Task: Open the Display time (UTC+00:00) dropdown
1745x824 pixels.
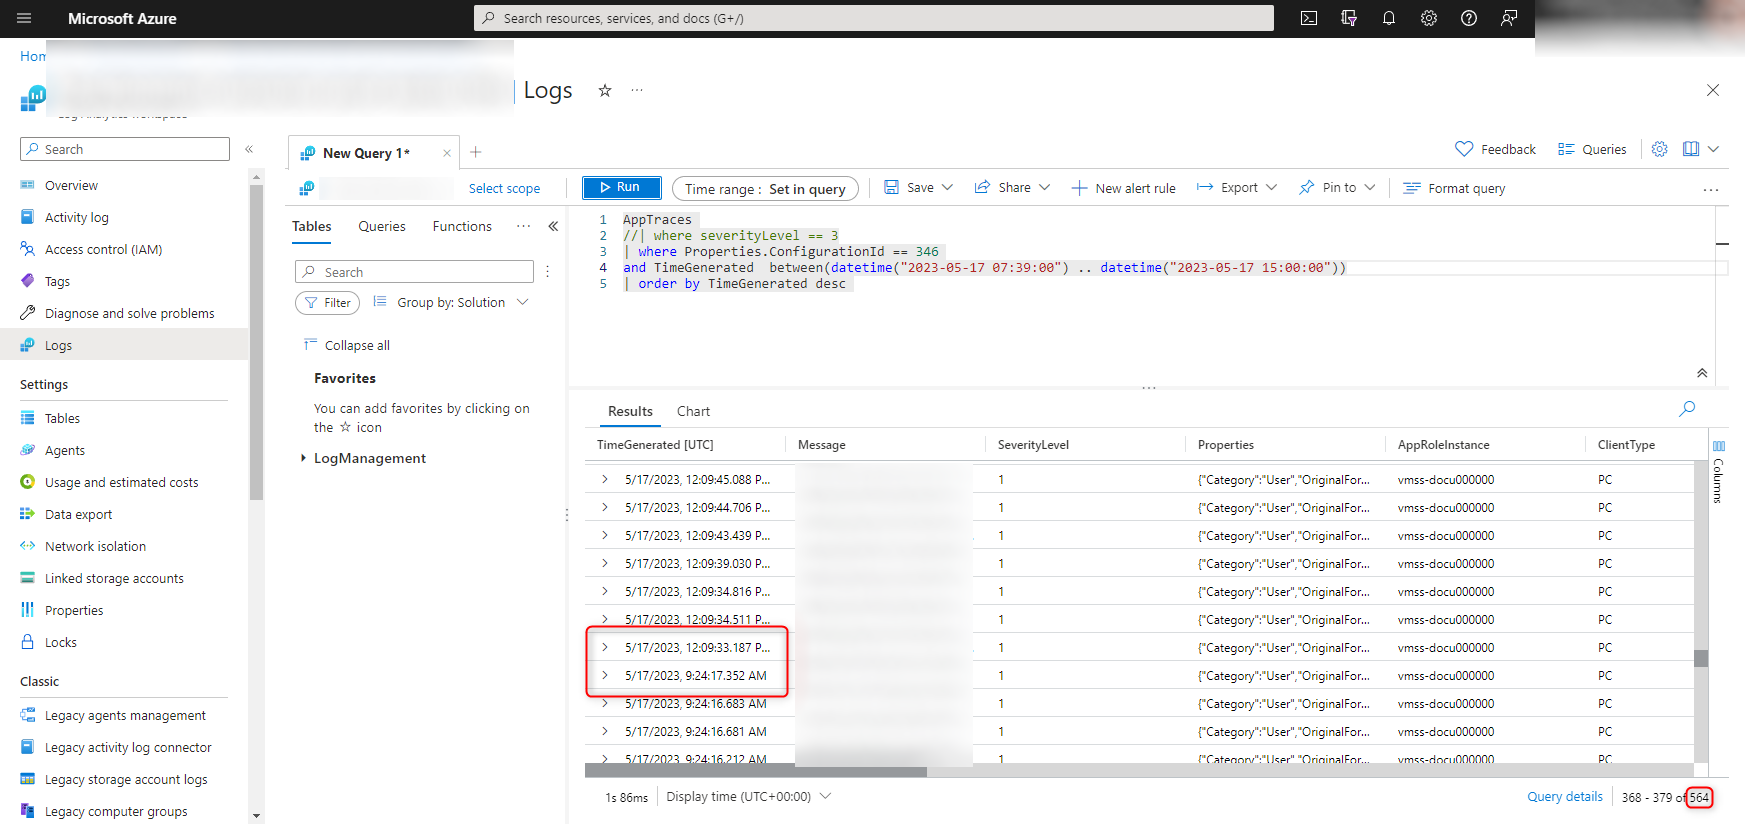Action: point(749,797)
